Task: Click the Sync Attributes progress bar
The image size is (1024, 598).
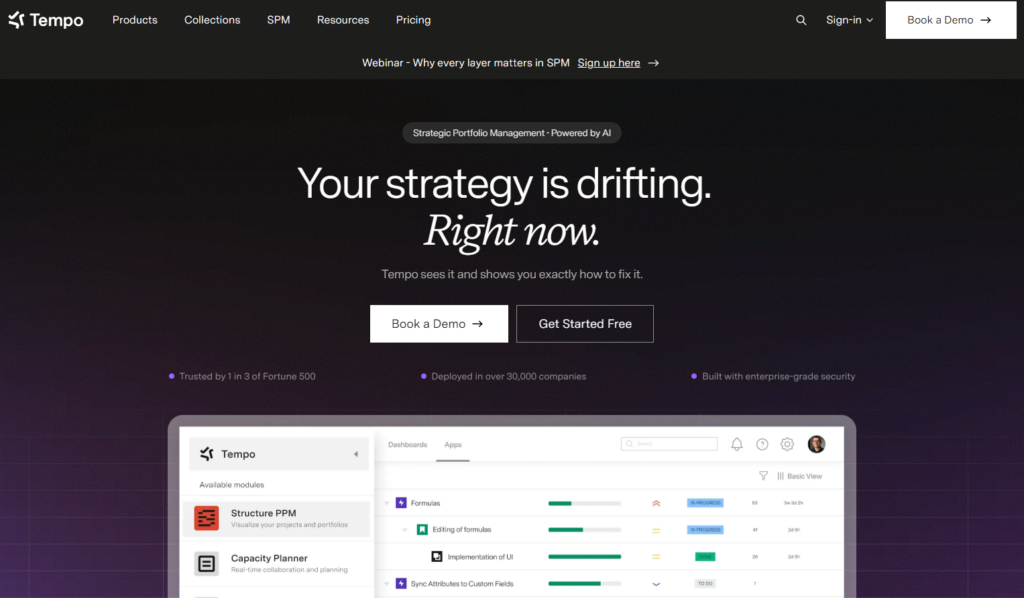Action: pos(584,584)
